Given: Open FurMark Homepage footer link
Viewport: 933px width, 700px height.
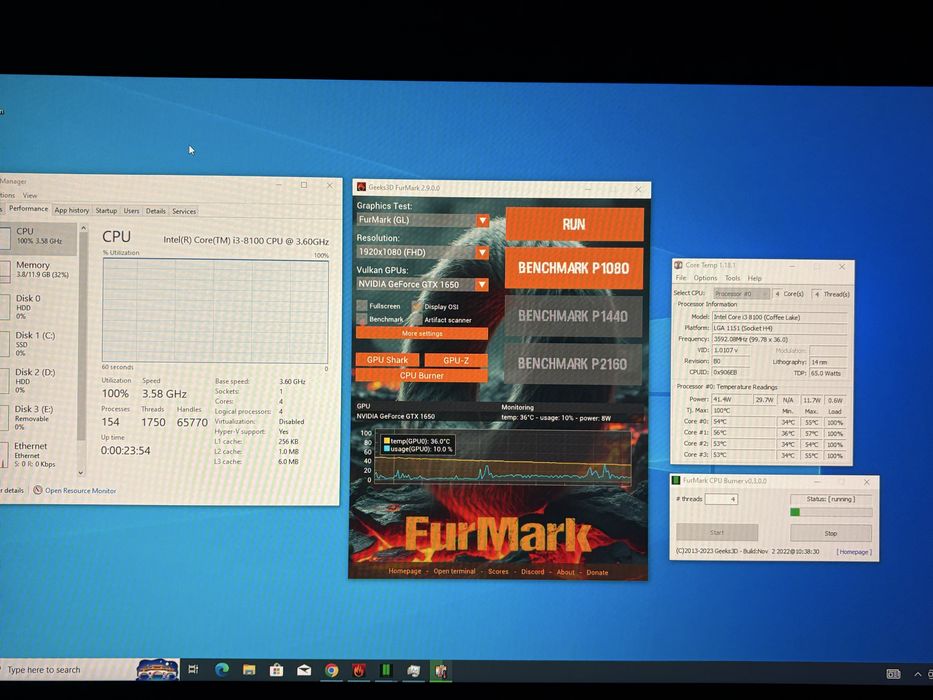Looking at the screenshot, I should click(x=405, y=571).
